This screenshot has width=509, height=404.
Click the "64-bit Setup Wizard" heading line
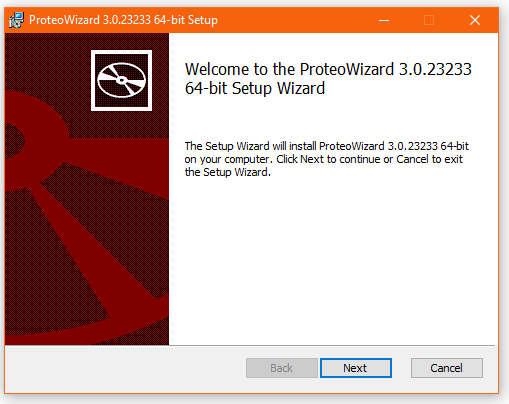(255, 88)
